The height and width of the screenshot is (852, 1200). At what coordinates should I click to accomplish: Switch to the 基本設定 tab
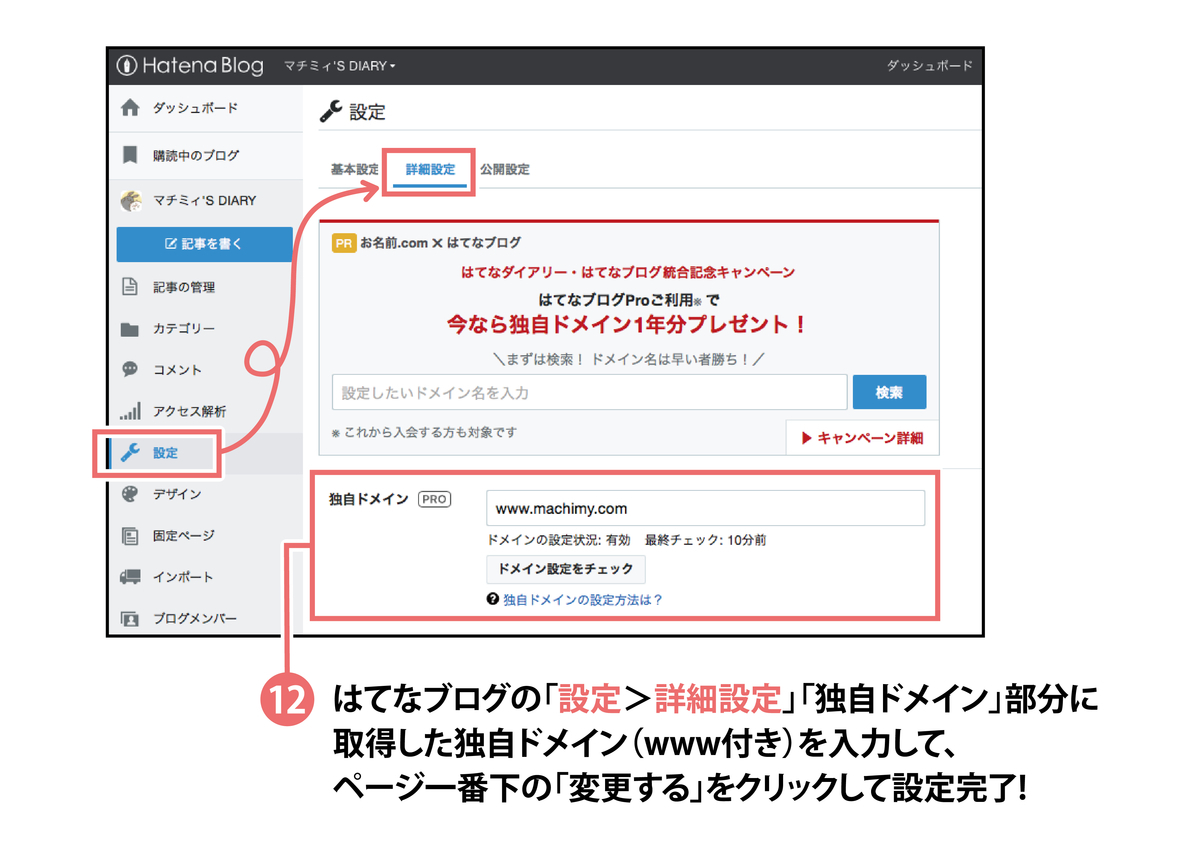point(354,169)
